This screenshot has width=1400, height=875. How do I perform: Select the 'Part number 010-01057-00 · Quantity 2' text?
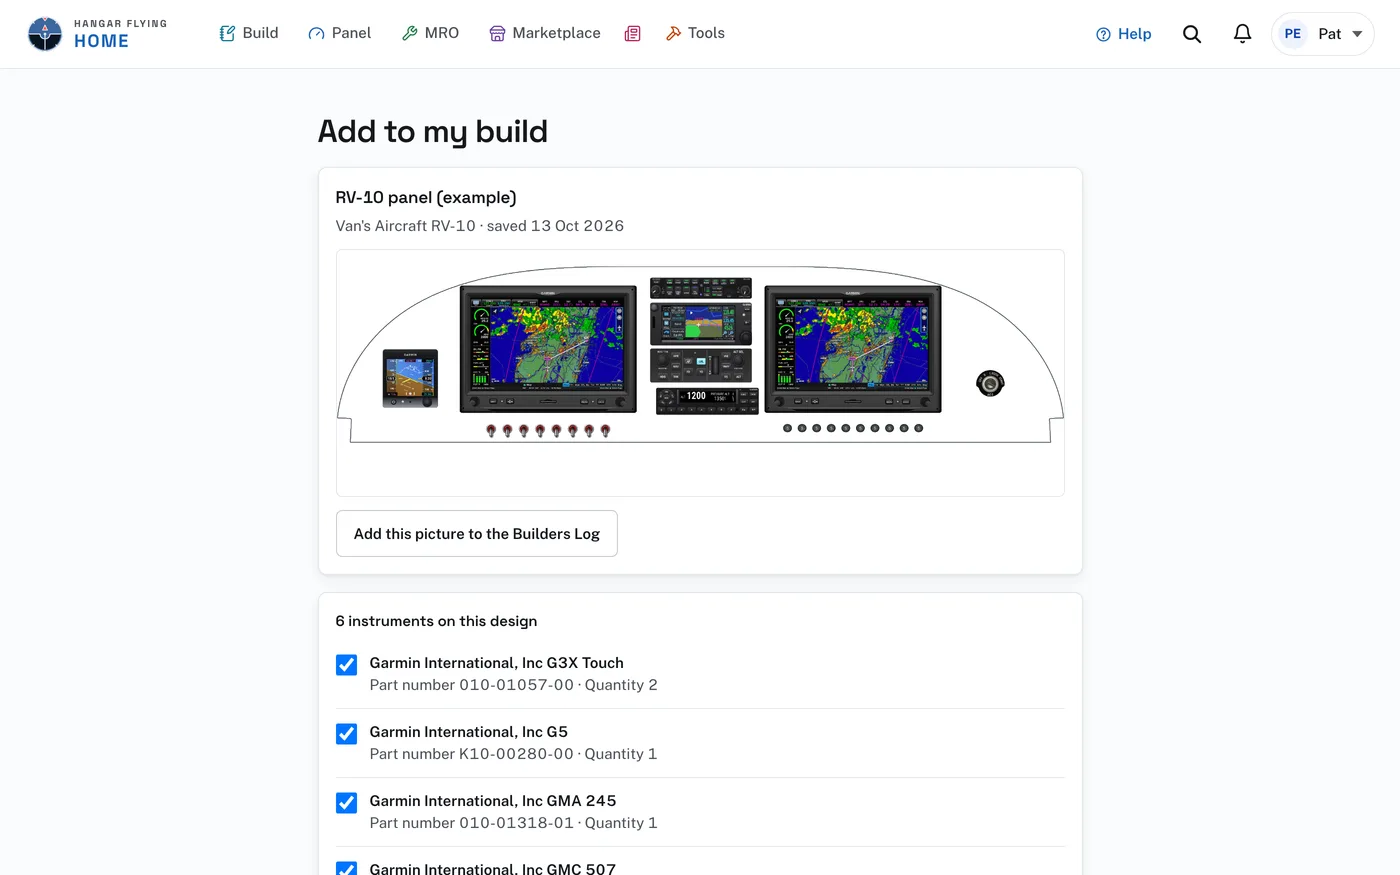point(514,685)
